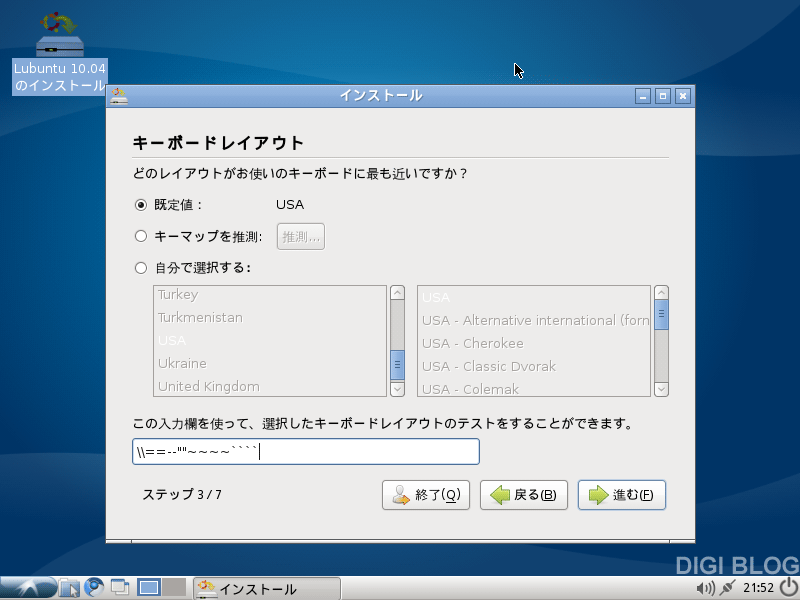Switch to the second virtual desktop

click(x=174, y=588)
